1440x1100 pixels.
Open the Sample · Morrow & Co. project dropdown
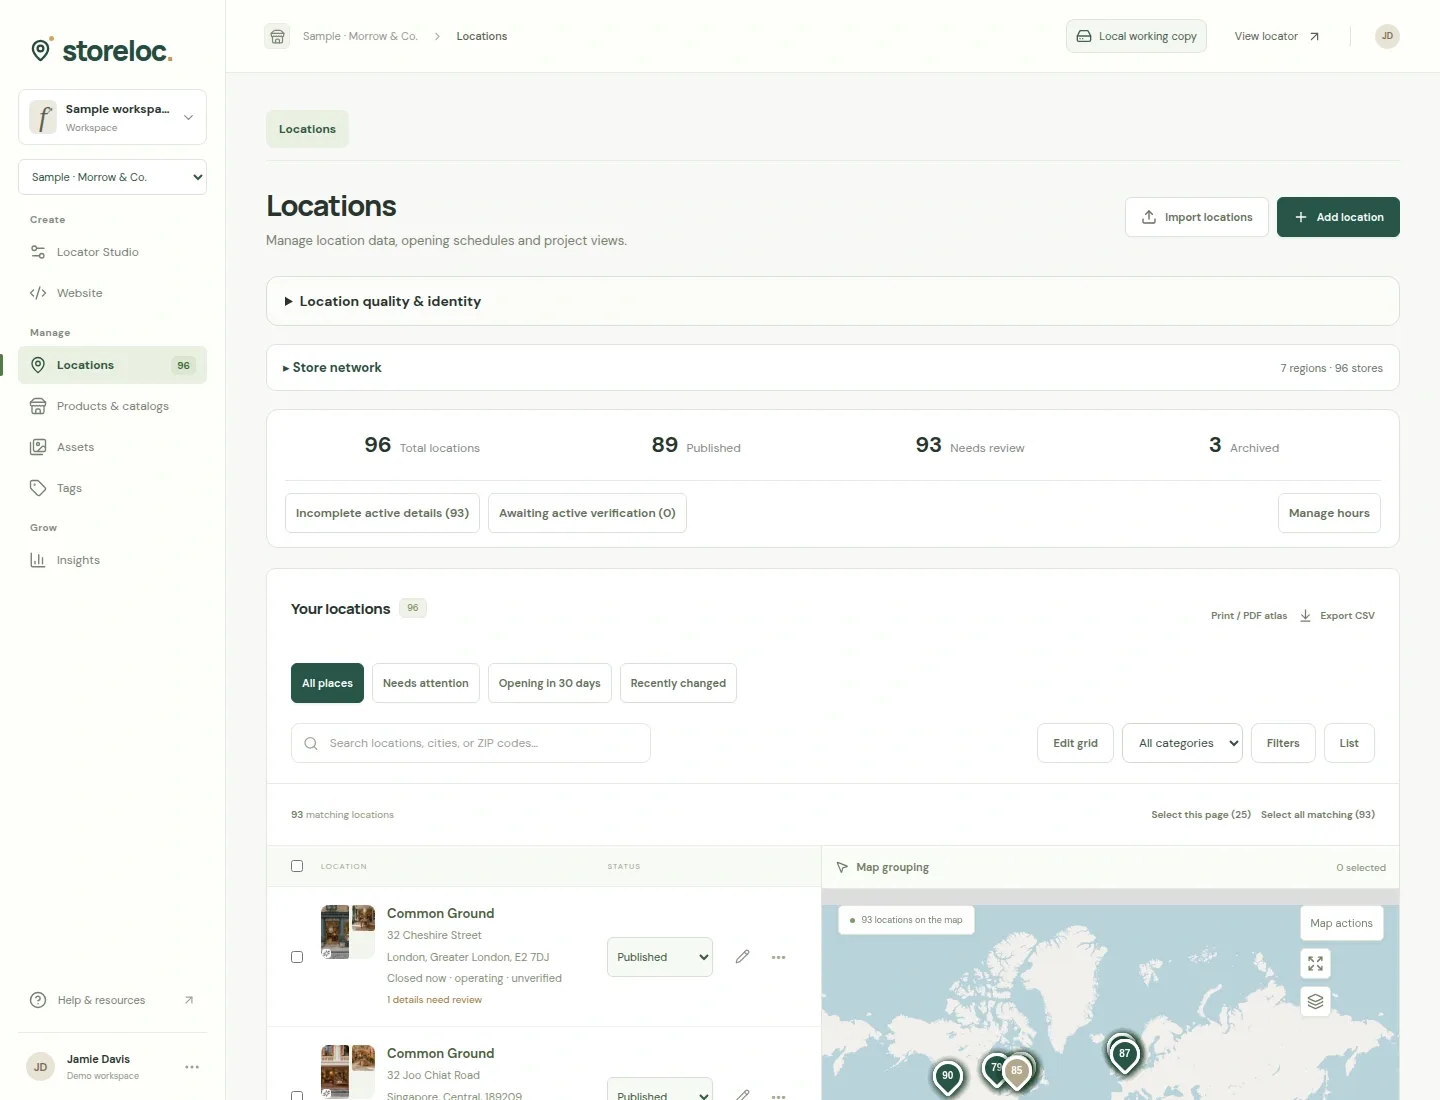(112, 177)
